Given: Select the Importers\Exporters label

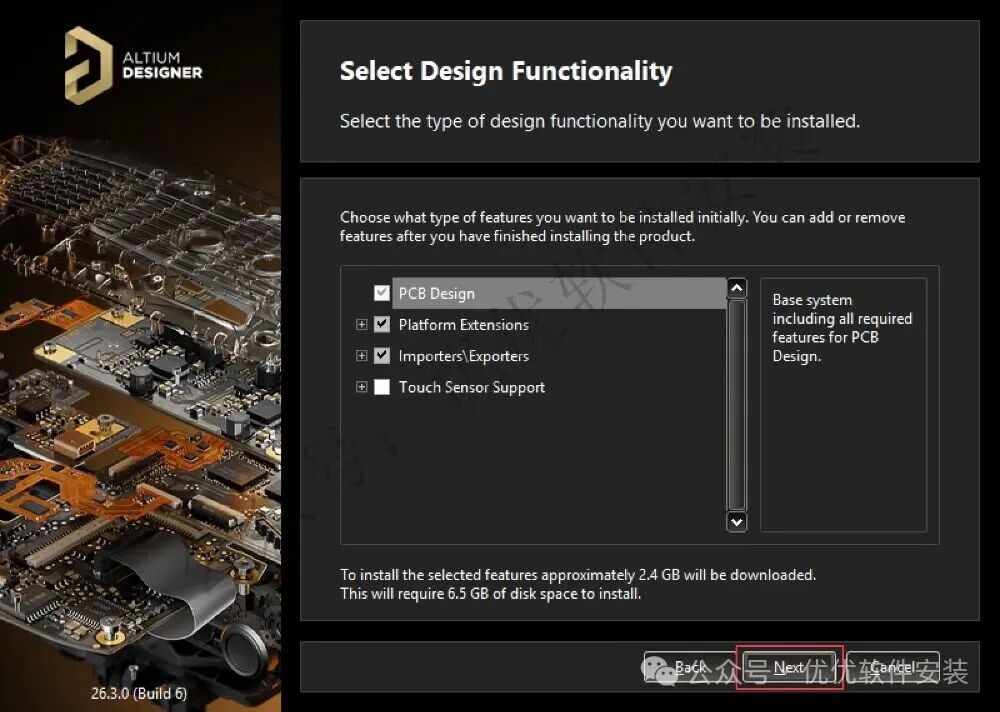Looking at the screenshot, I should tap(464, 356).
